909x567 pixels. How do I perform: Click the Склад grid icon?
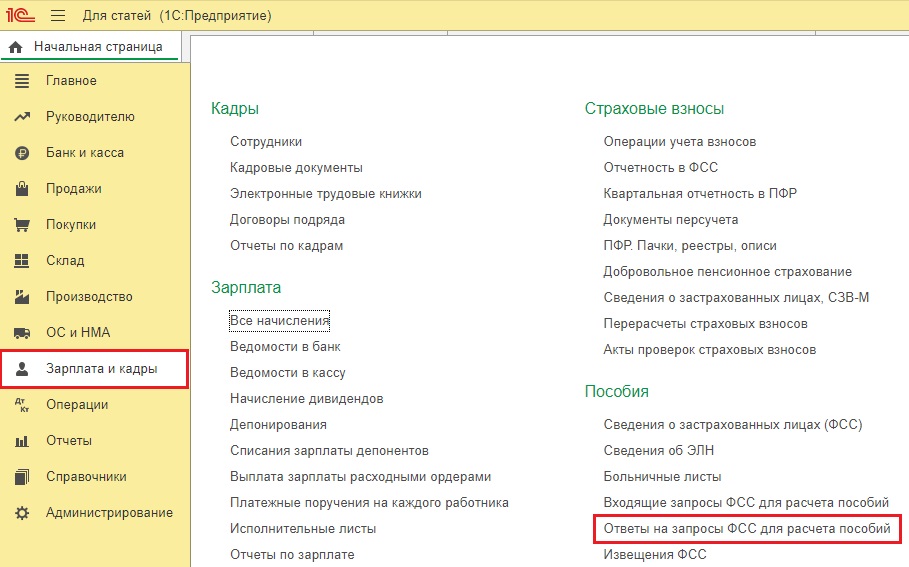[22, 261]
